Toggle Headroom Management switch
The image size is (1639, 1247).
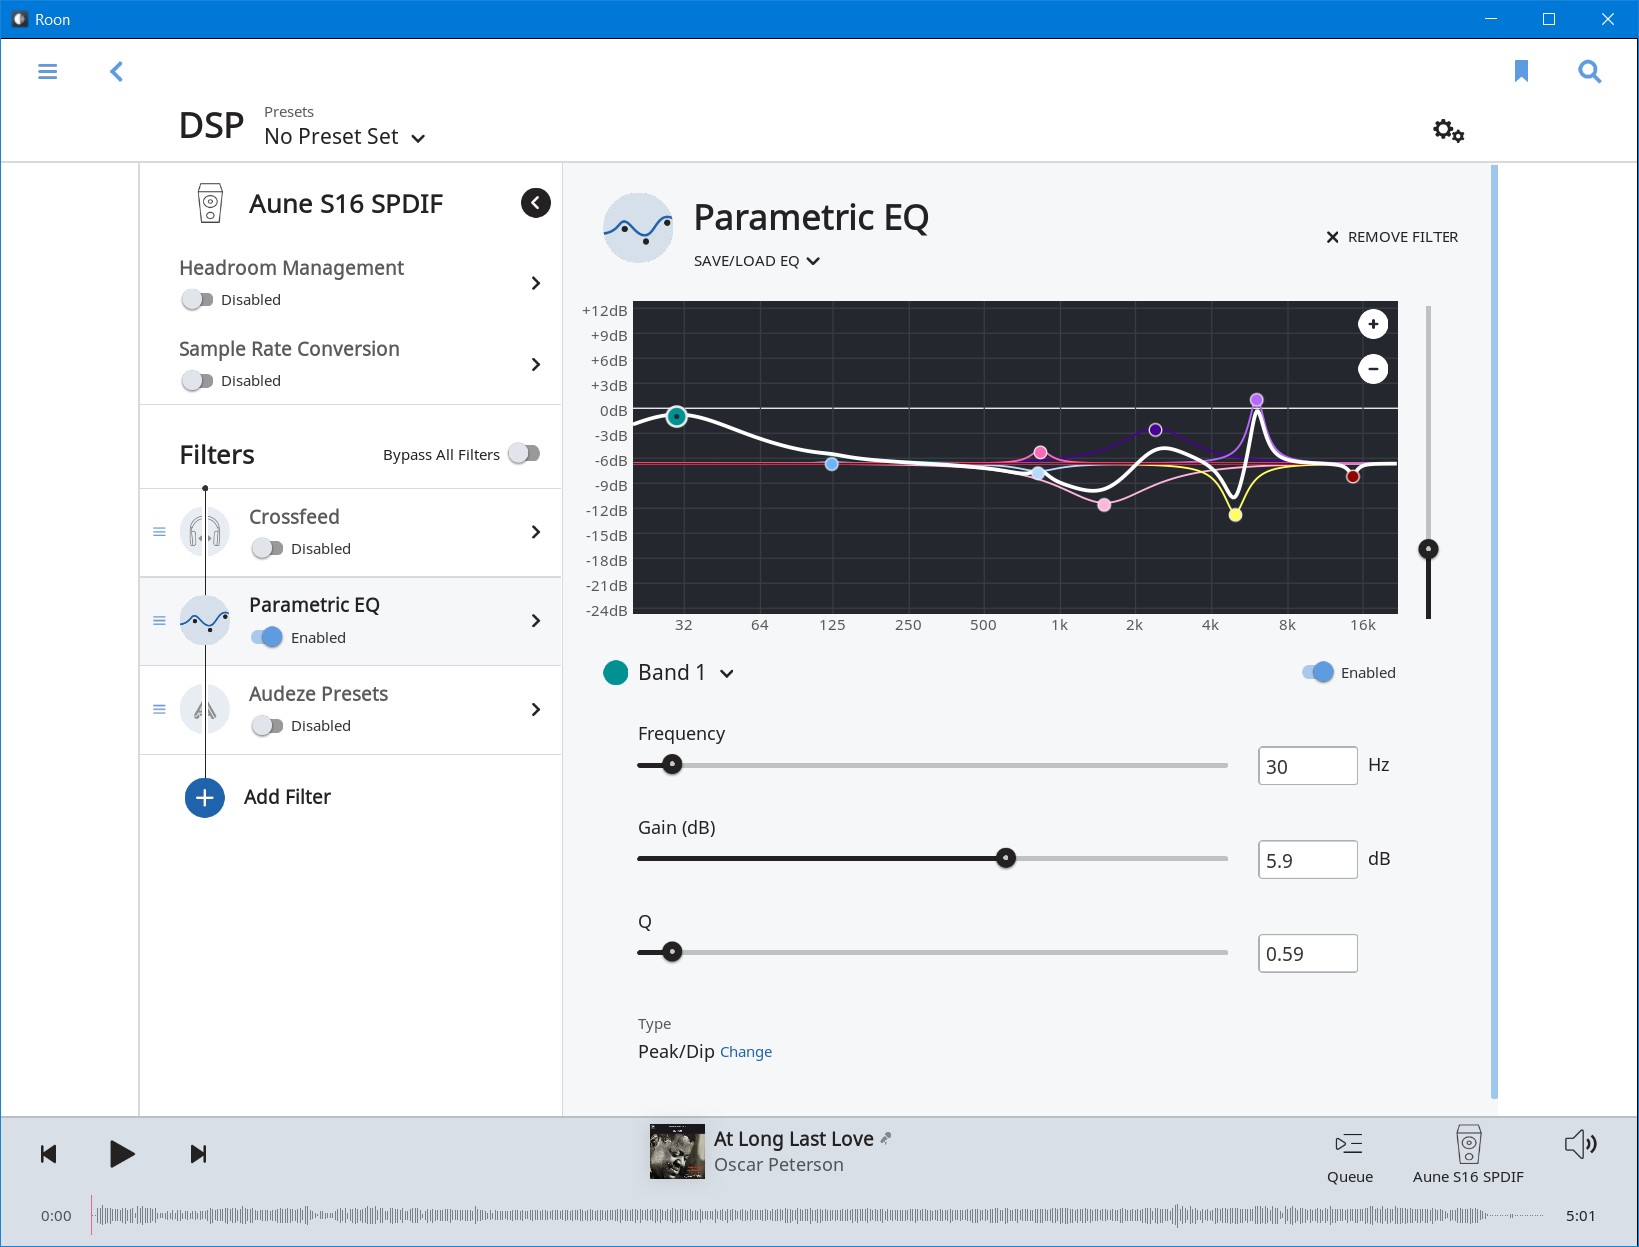[x=197, y=299]
